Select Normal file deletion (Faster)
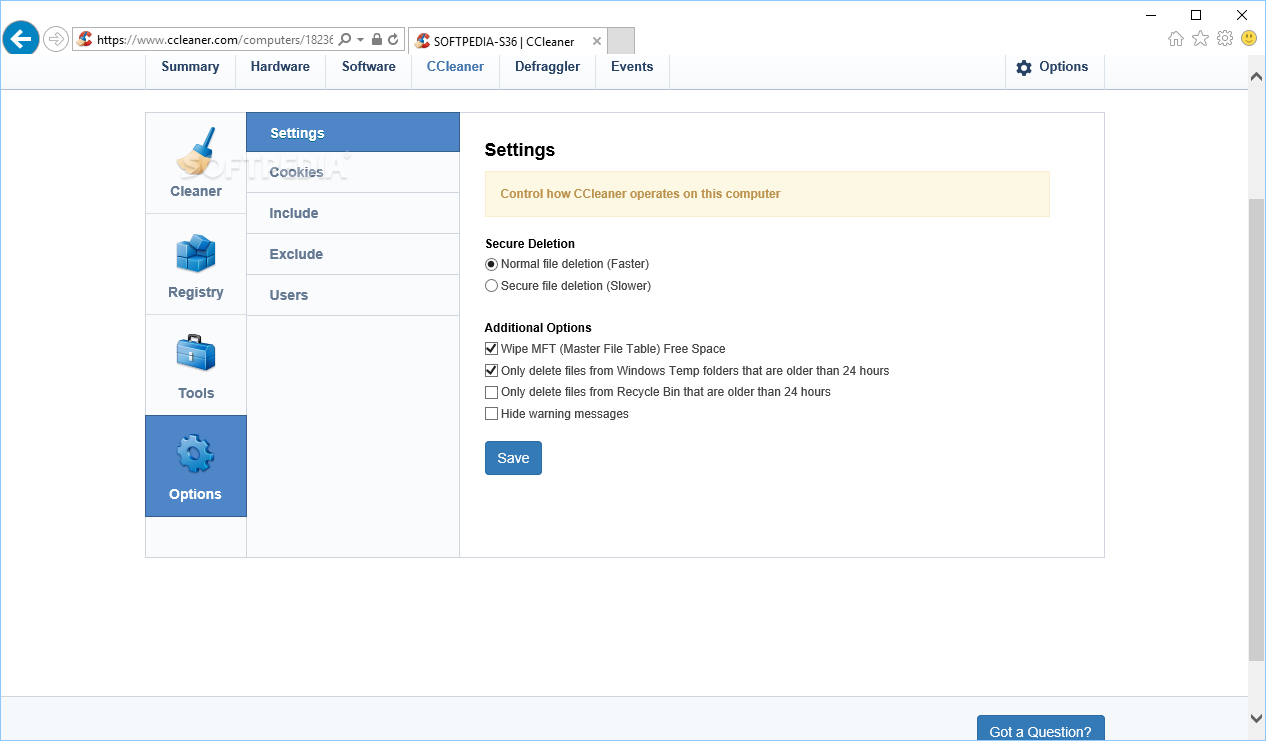The width and height of the screenshot is (1266, 741). click(x=491, y=264)
